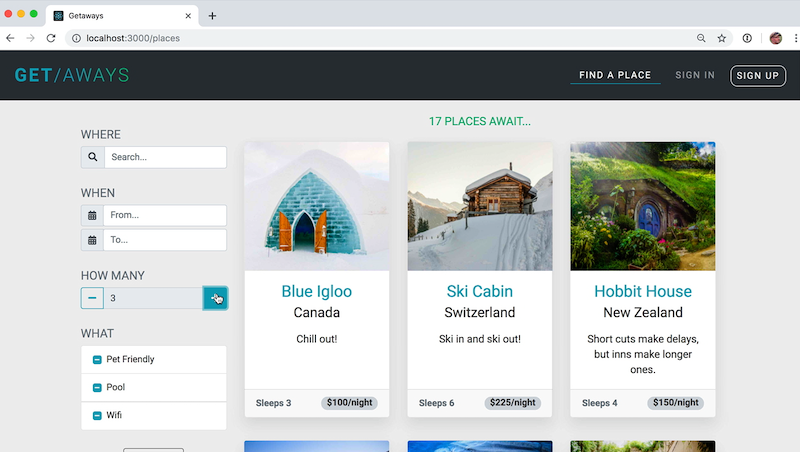Click the New Zealand location text

tap(643, 312)
